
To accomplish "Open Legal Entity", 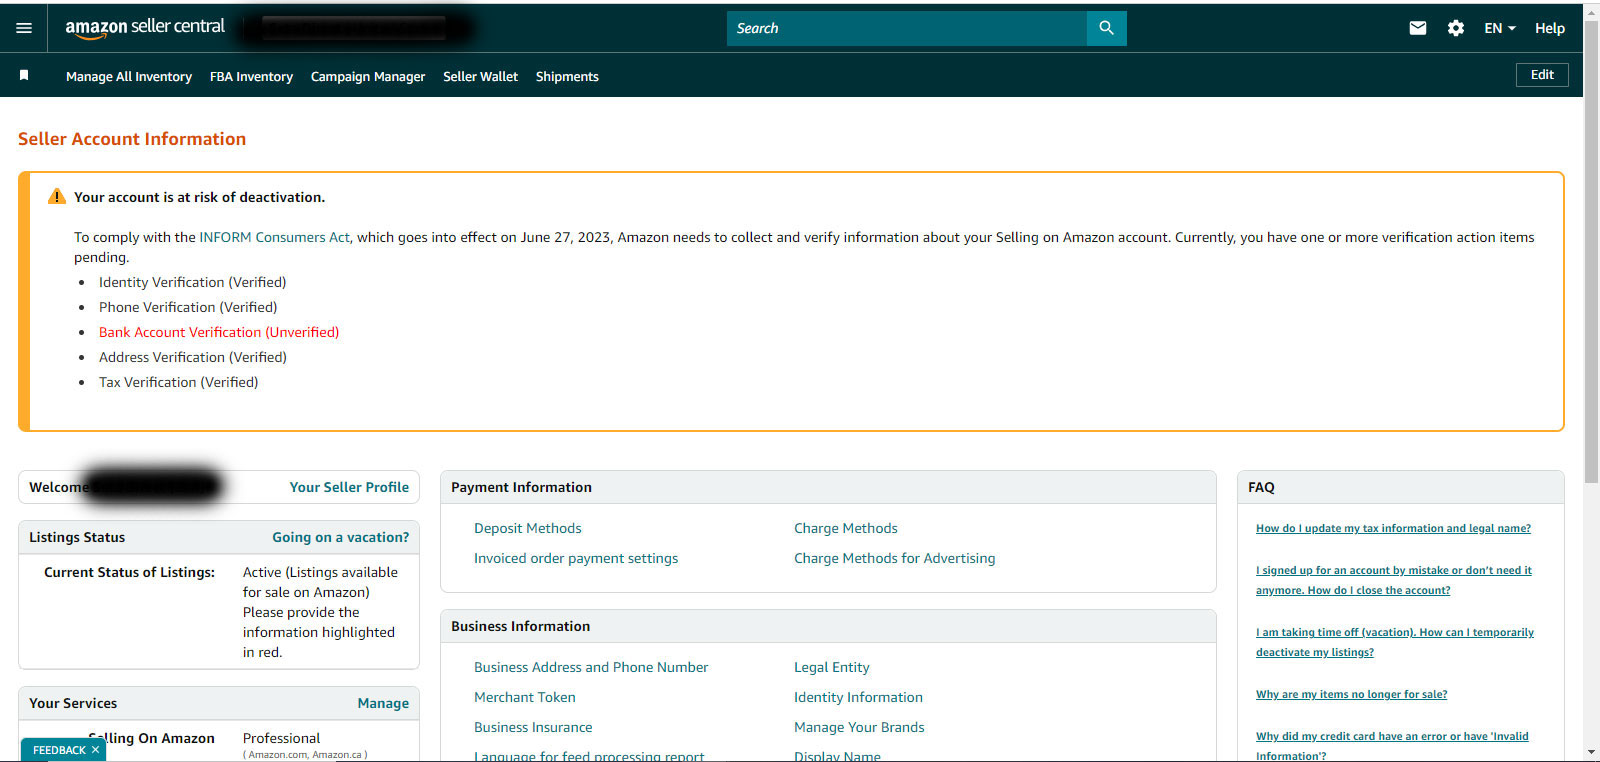I will point(832,667).
